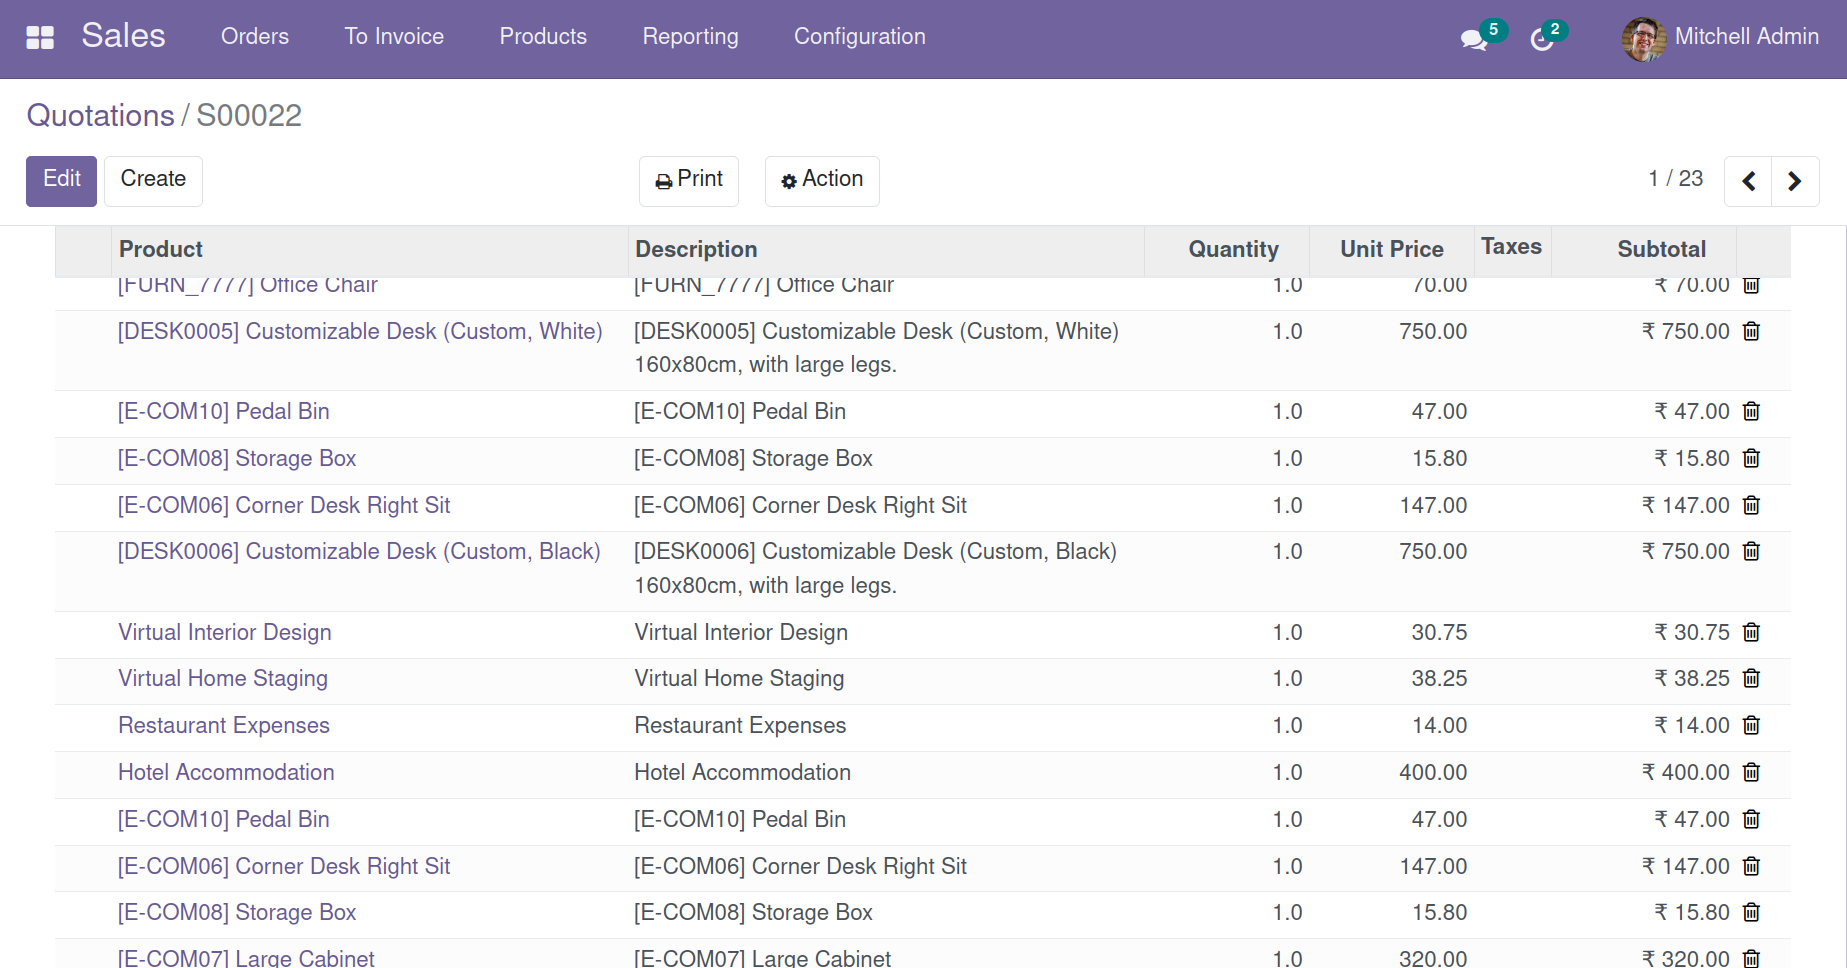The image size is (1847, 968).
Task: Open the activities clock icon
Action: [x=1542, y=39]
